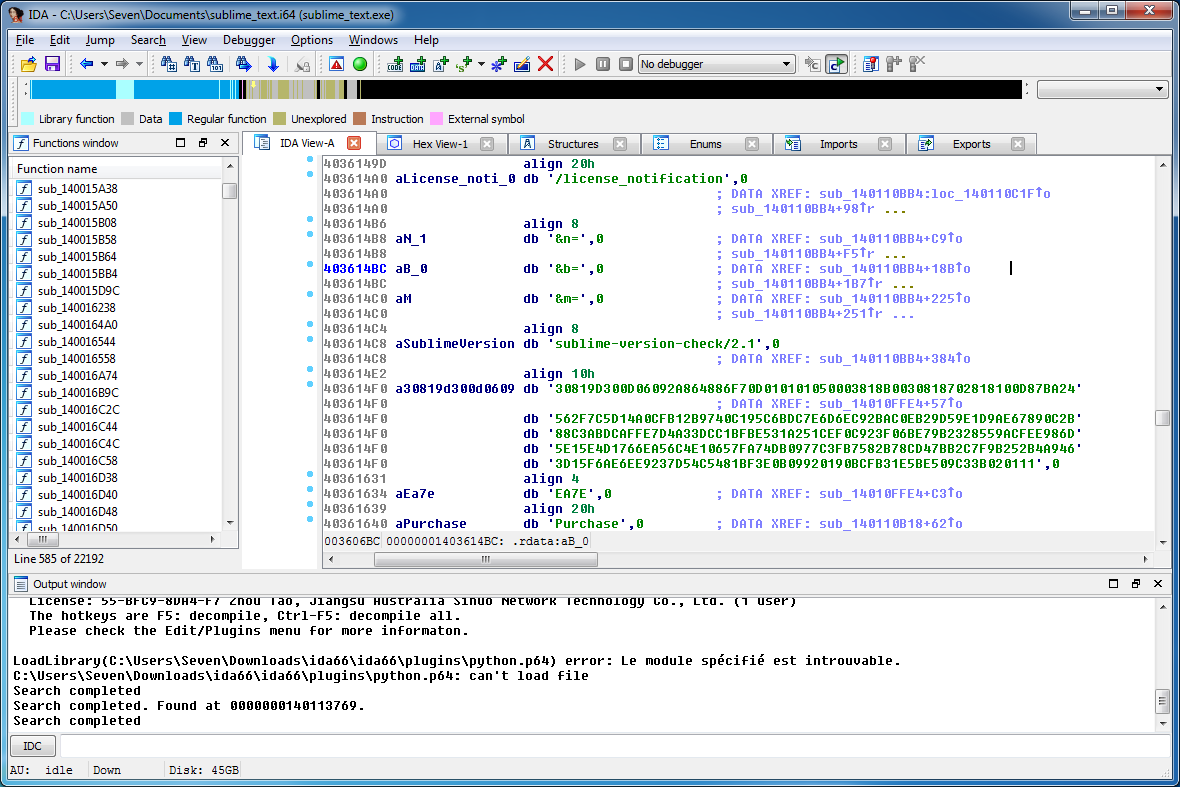Open the Windows menu
Image resolution: width=1180 pixels, height=787 pixels.
pyautogui.click(x=373, y=40)
